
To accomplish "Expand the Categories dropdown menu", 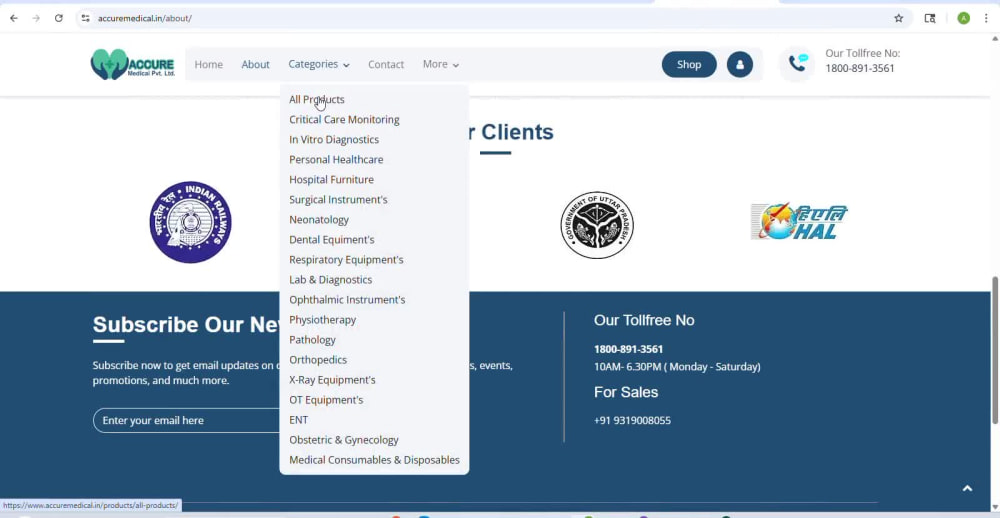I will (319, 64).
